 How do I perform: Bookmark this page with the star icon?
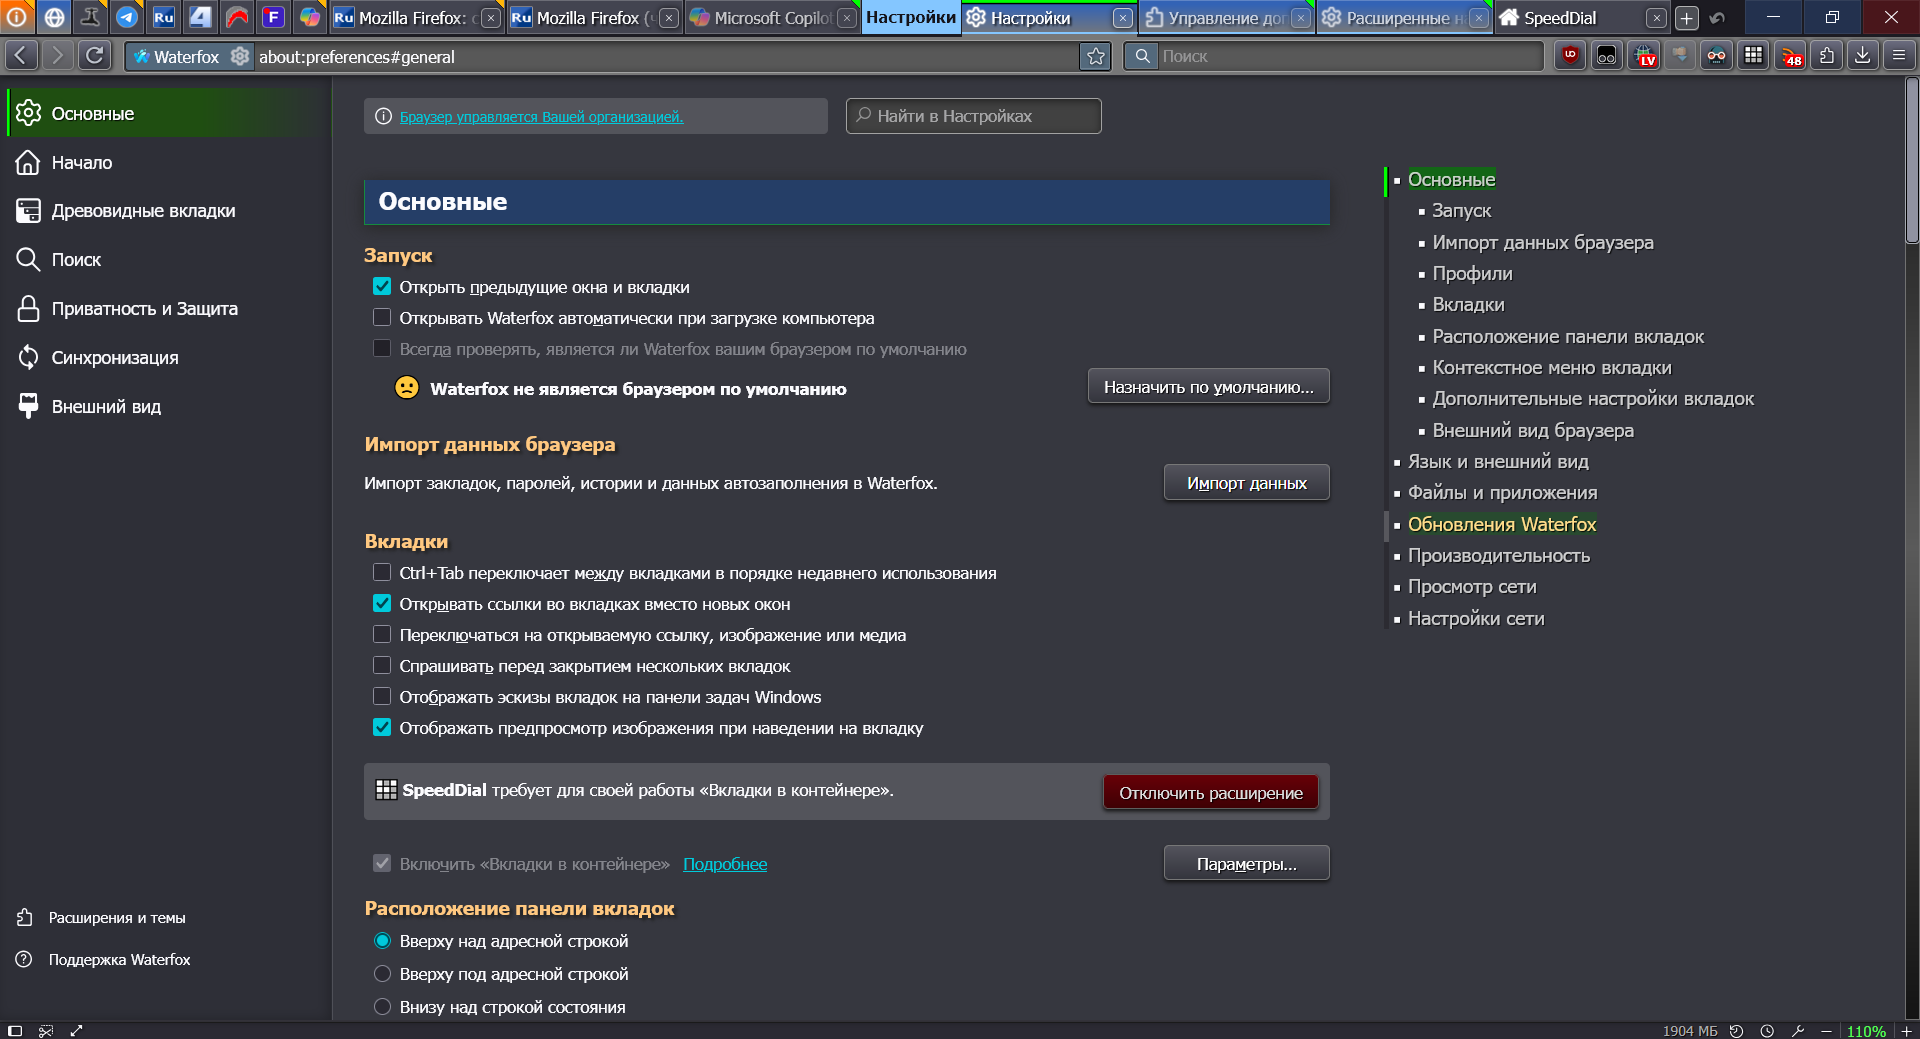[x=1096, y=57]
